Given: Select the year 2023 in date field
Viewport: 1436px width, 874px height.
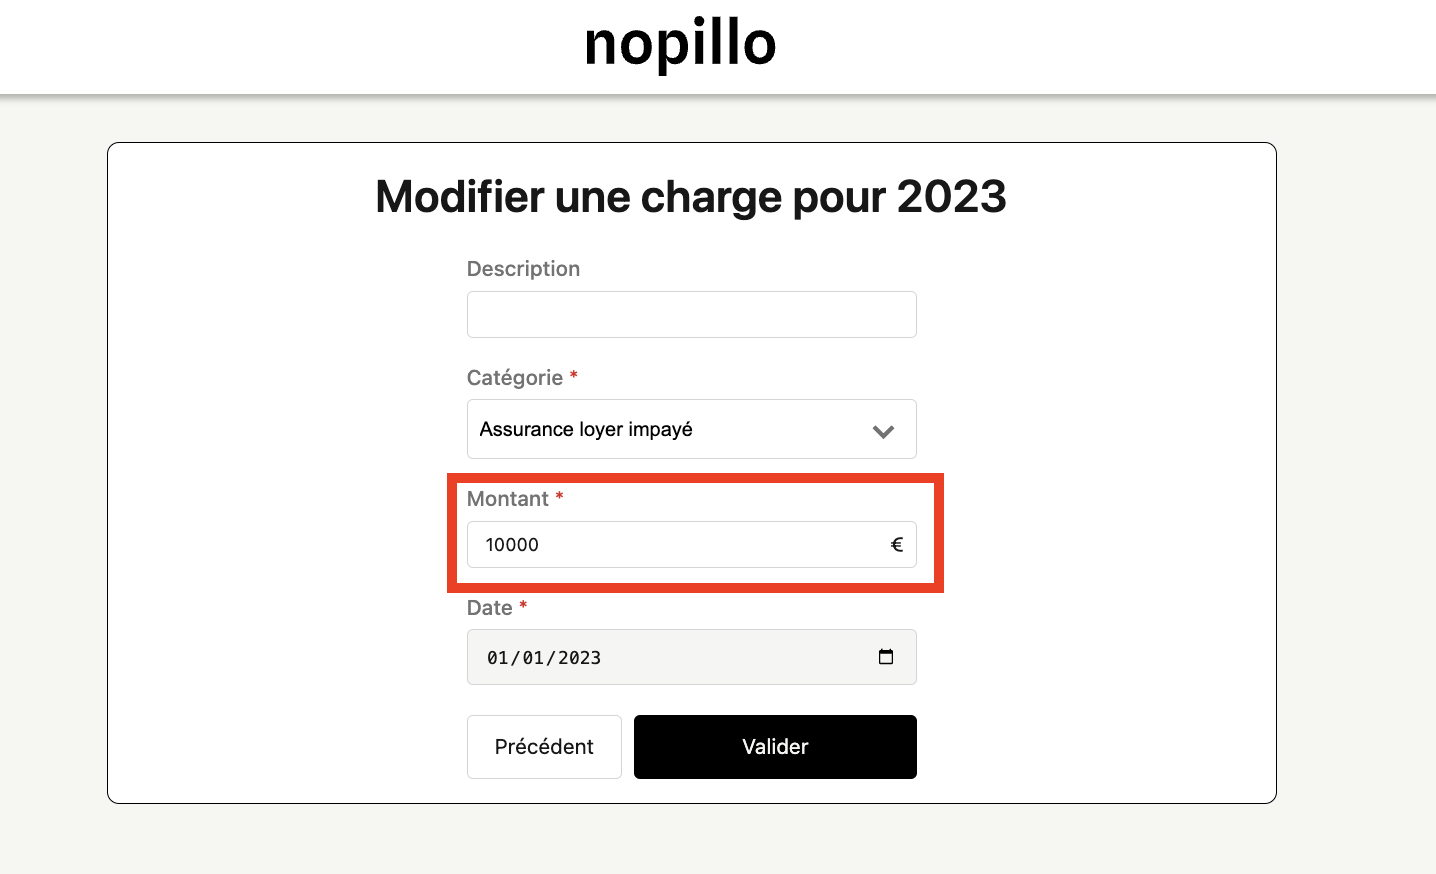Looking at the screenshot, I should 579,658.
